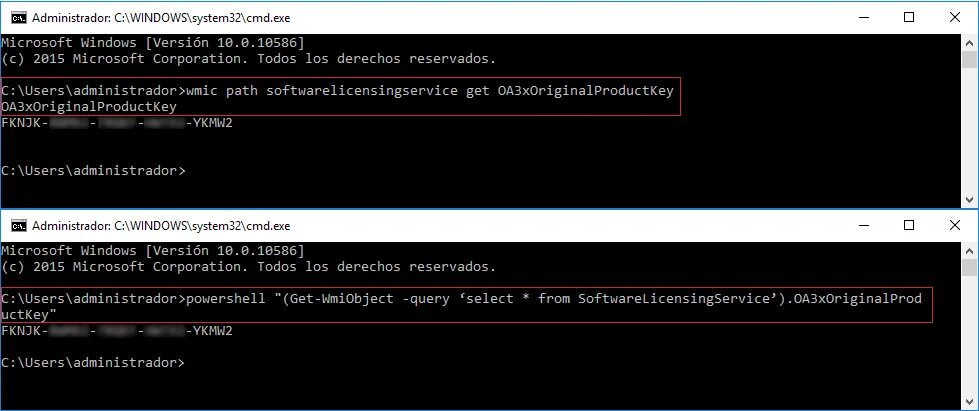Click scroll-down arrow in the top window
Screen dimensions: 979x411
[x=969, y=200]
